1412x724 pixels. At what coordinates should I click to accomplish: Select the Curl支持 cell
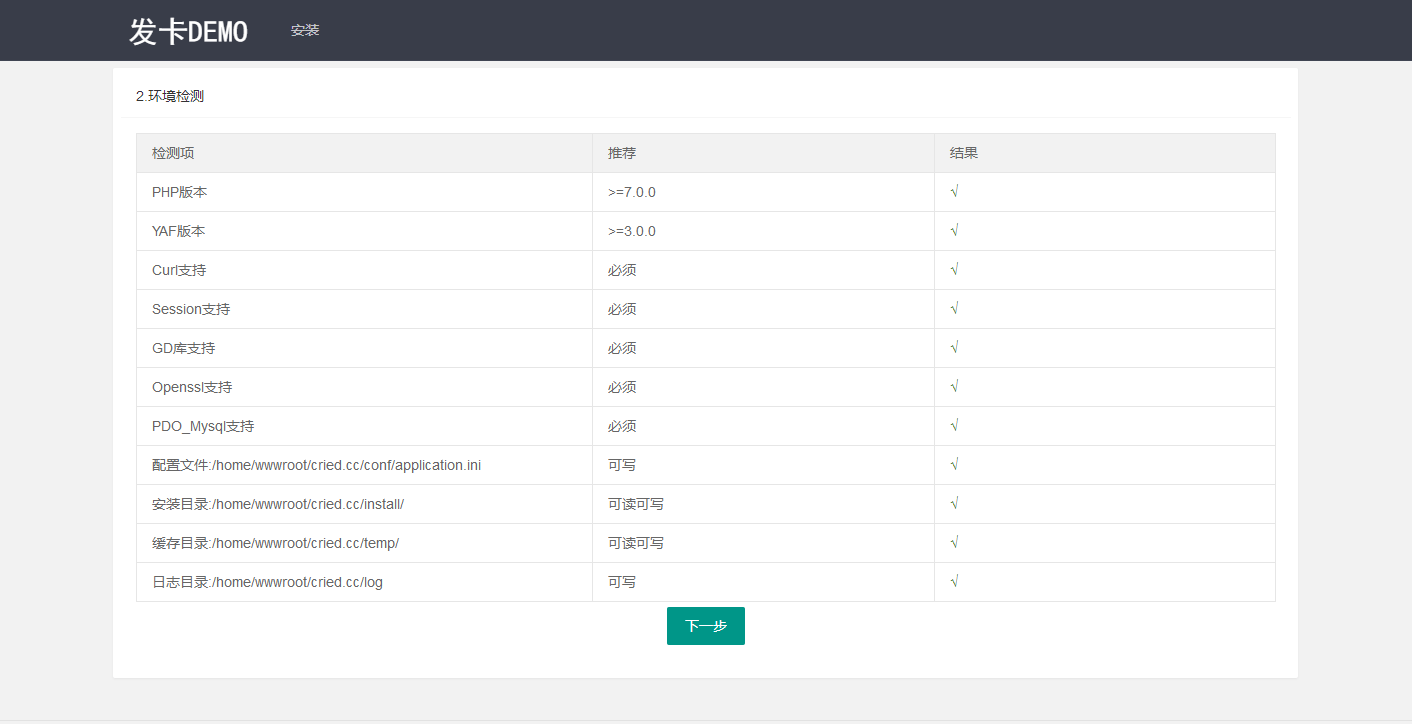364,270
